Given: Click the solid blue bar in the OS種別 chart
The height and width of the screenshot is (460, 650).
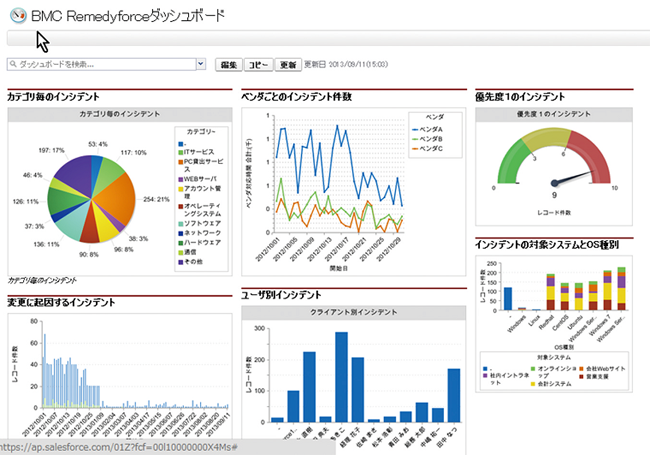Looking at the screenshot, I should 507,299.
